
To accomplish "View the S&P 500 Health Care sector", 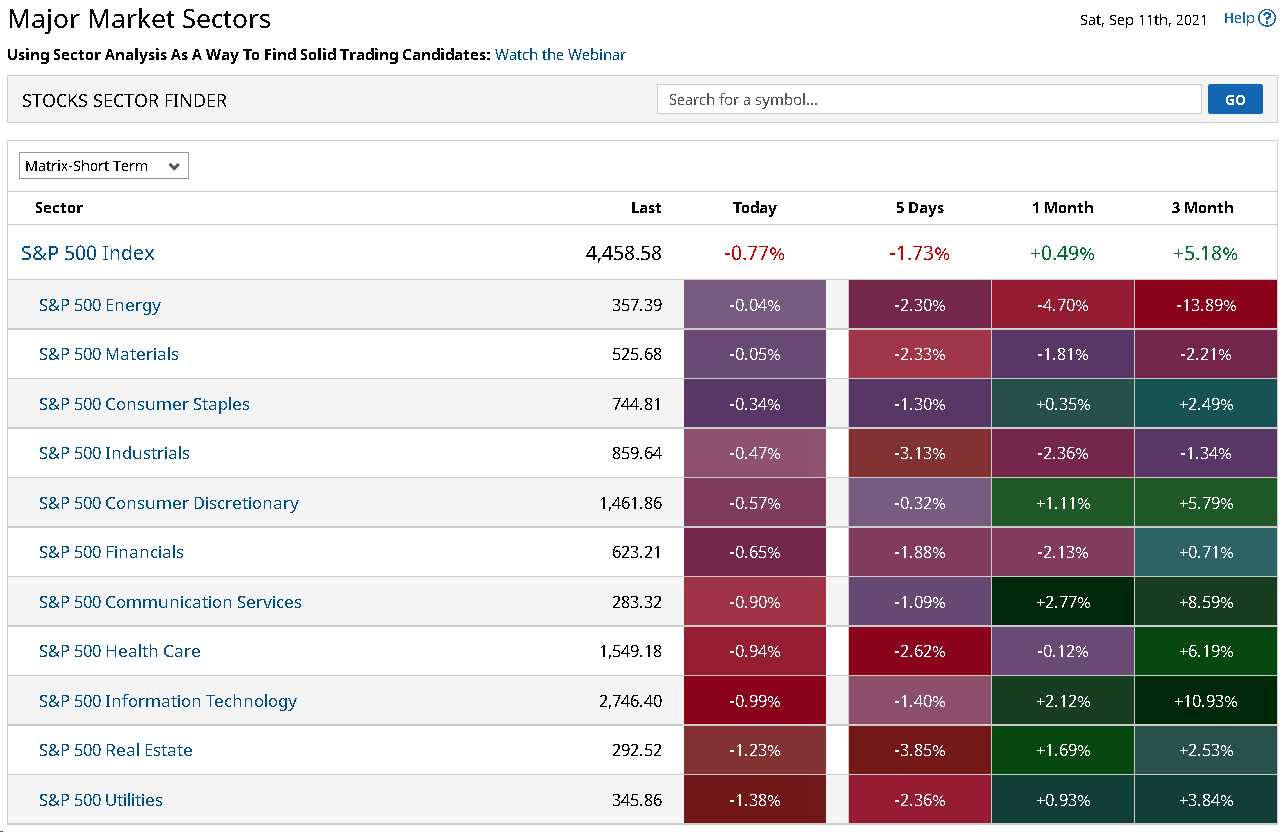I will click(x=120, y=651).
